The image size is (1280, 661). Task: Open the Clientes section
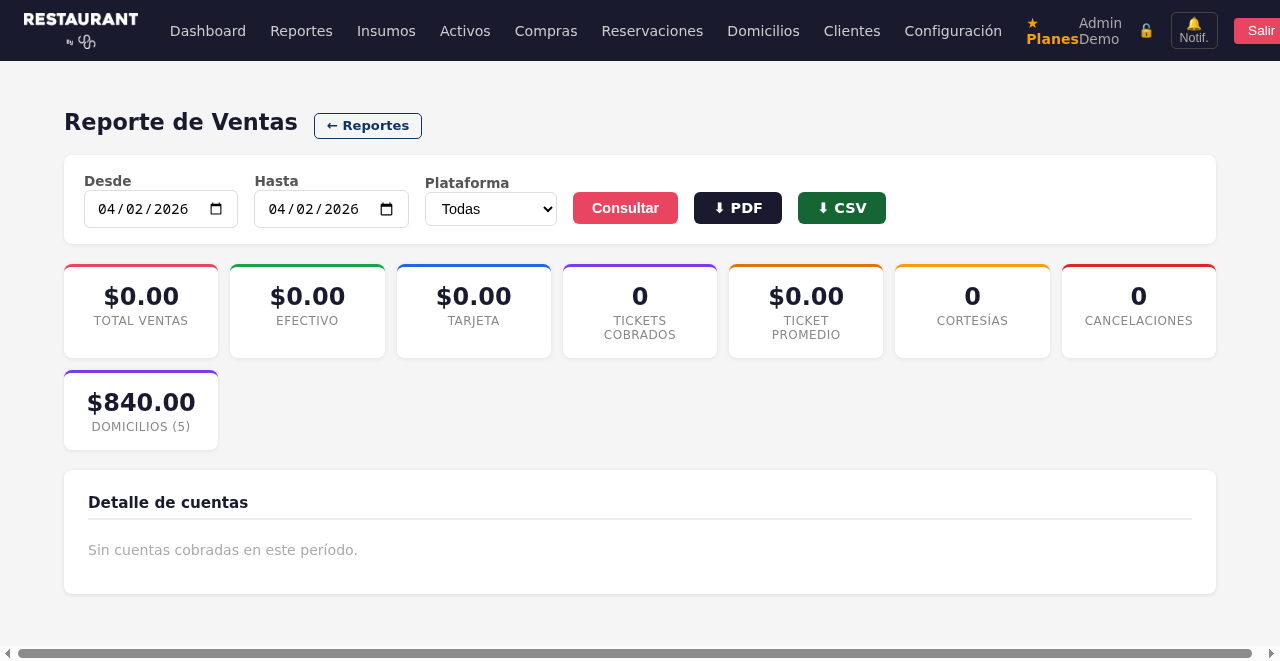(x=852, y=31)
